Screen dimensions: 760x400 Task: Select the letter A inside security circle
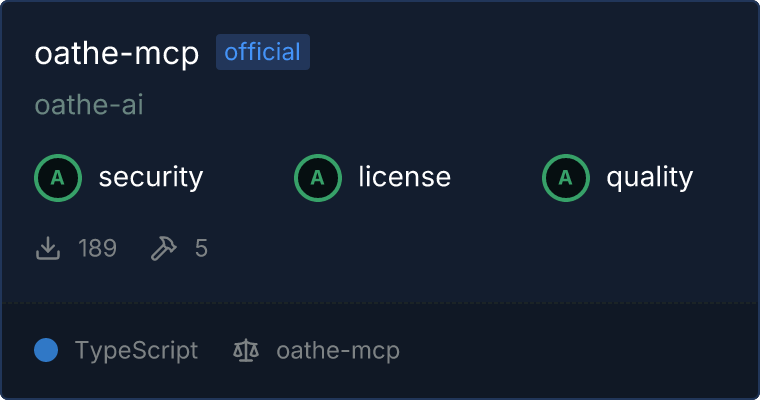click(58, 178)
